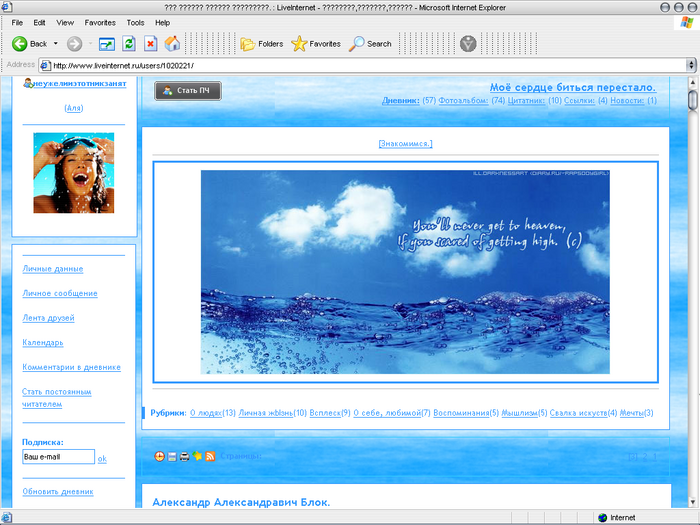The image size is (700, 525).
Task: Click the page icon in address bar
Action: (45, 66)
